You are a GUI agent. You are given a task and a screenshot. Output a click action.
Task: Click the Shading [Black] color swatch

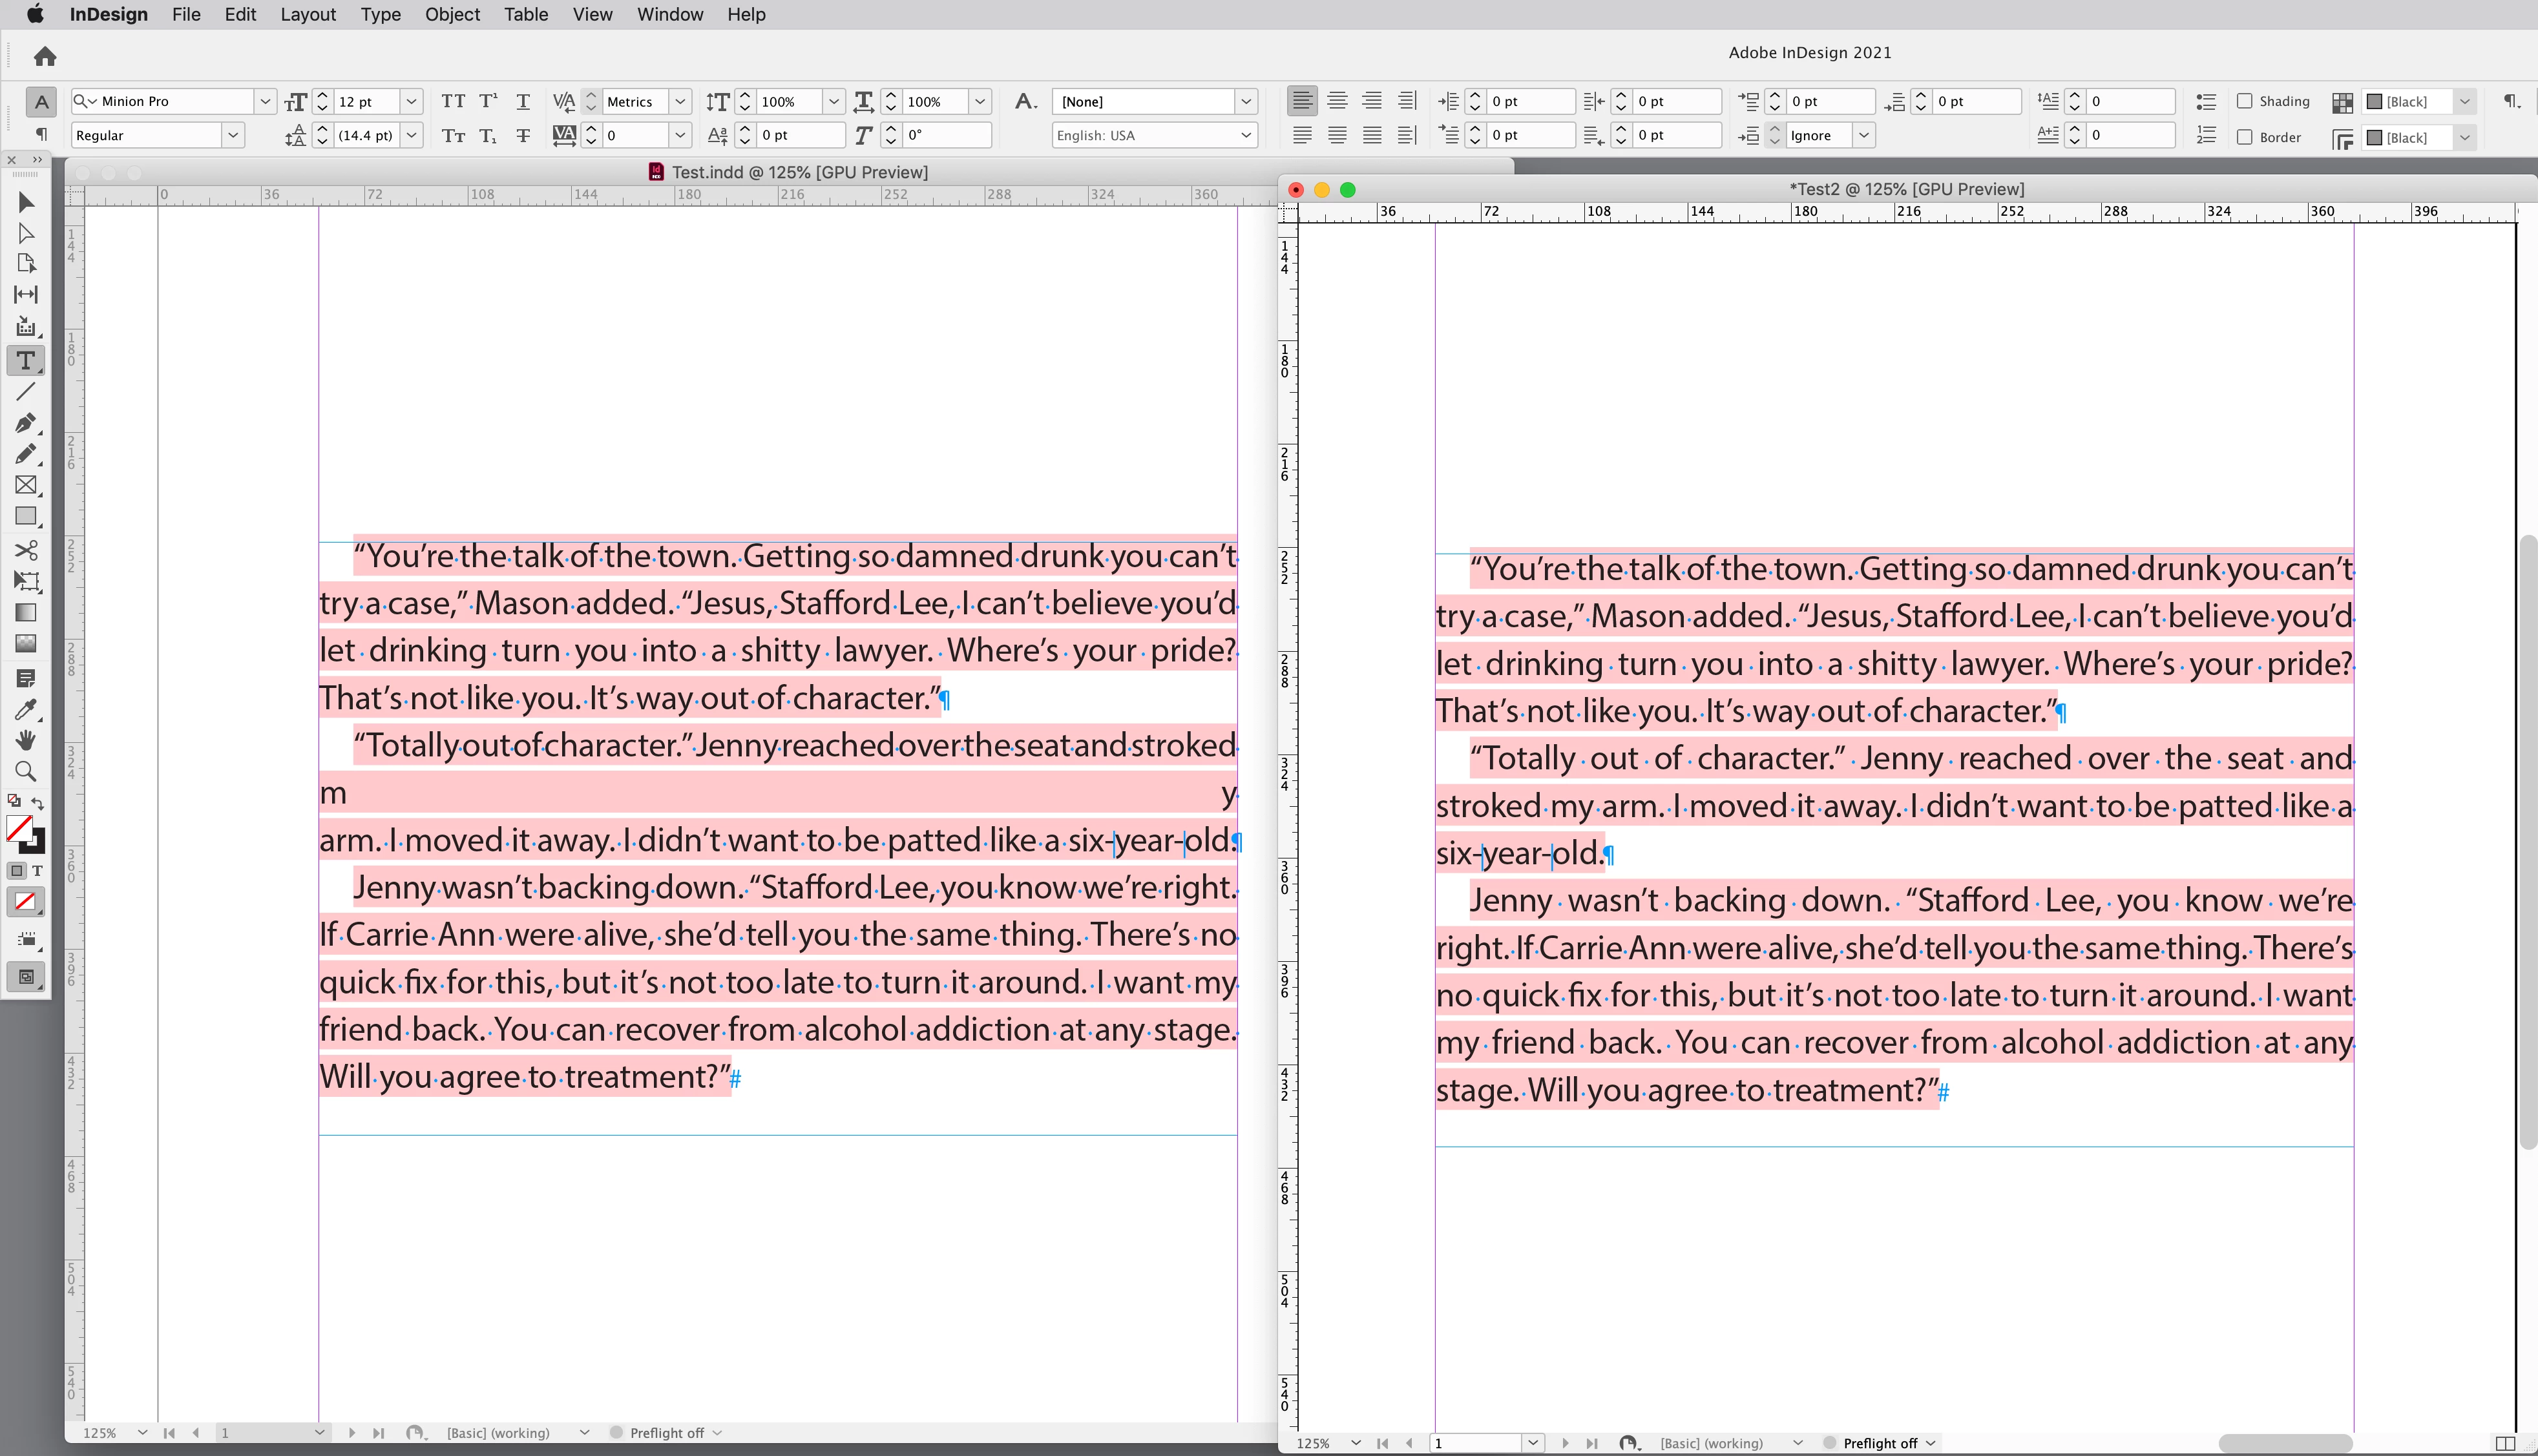tap(2375, 101)
